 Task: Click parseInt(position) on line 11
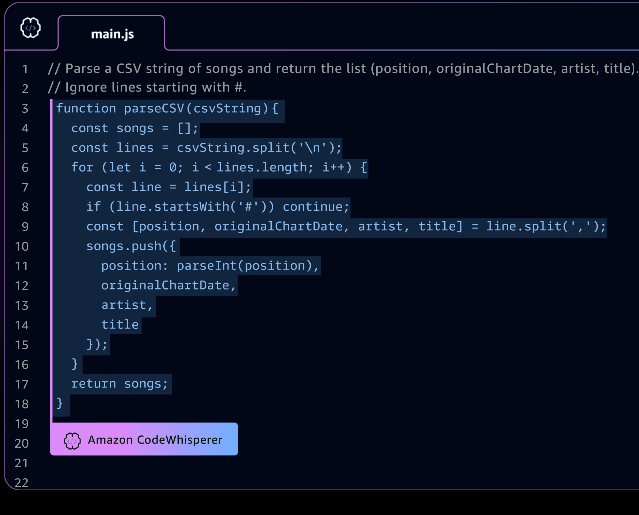[x=244, y=266]
